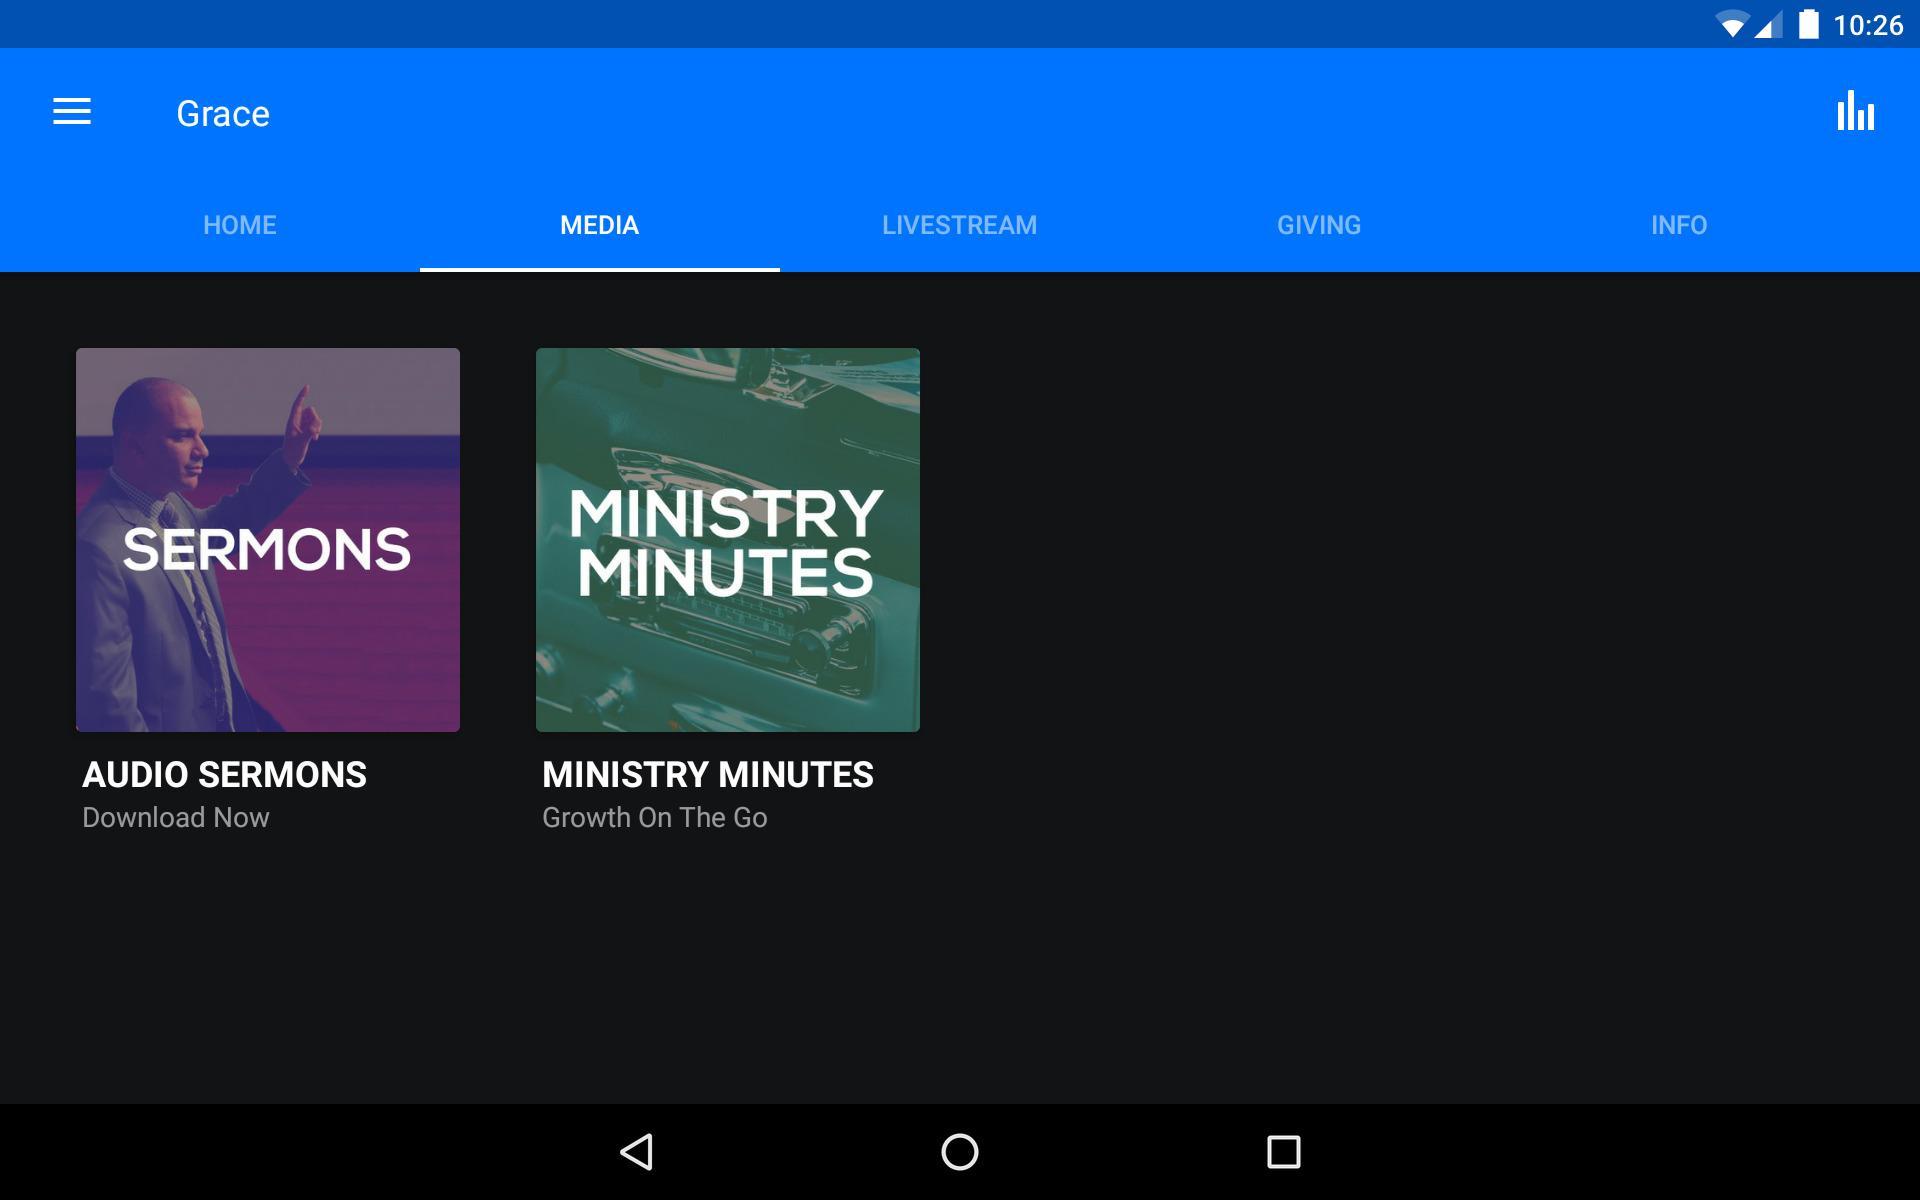Viewport: 1920px width, 1200px height.
Task: Tap the Android recent apps button
Action: [x=1284, y=1152]
